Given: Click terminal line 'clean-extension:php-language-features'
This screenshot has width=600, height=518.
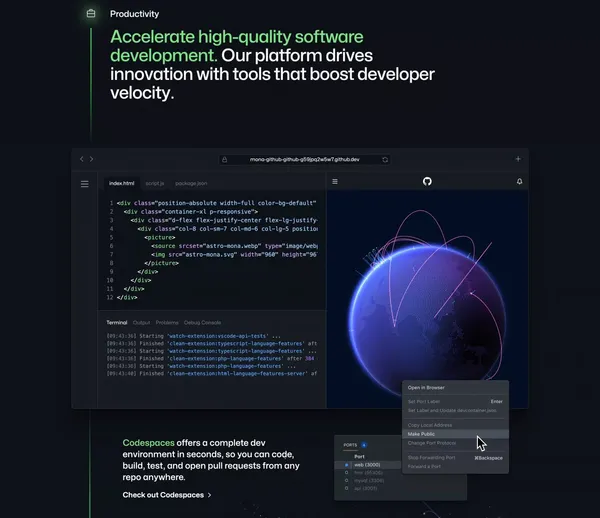Looking at the screenshot, I should tap(210, 358).
